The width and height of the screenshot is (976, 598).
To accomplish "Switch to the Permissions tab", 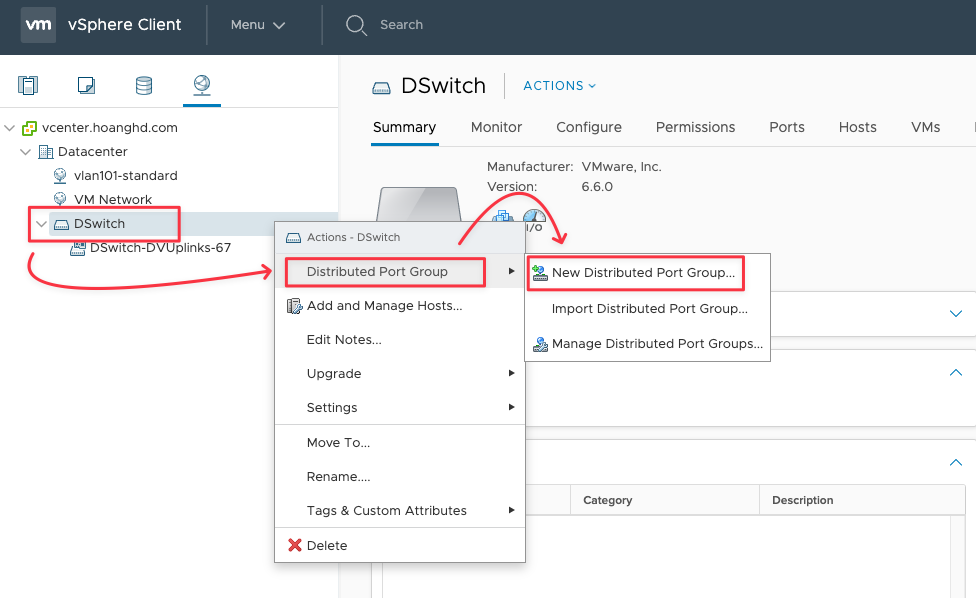I will tap(695, 128).
